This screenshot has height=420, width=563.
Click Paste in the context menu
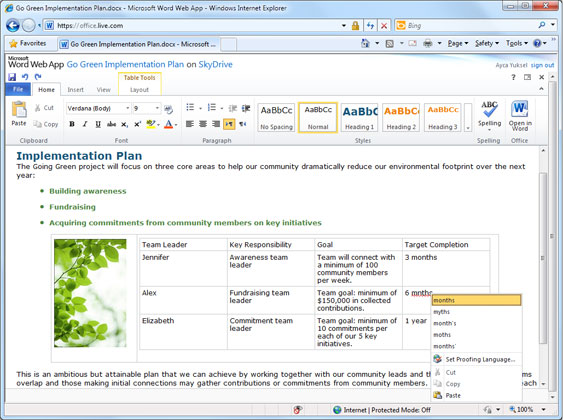(476, 396)
